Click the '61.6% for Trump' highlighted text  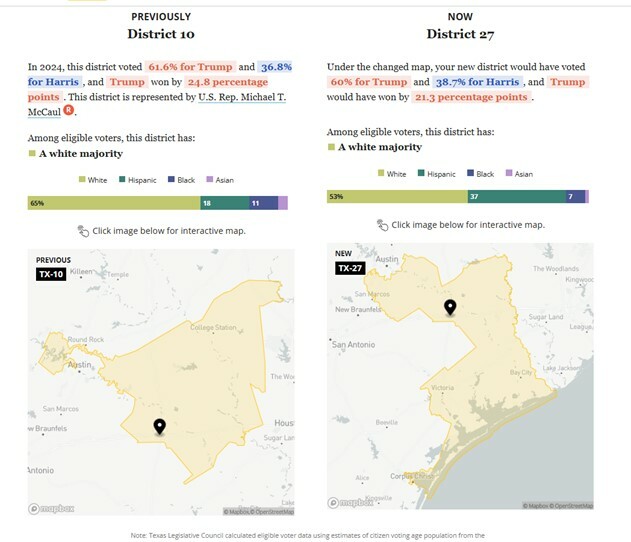coord(190,67)
